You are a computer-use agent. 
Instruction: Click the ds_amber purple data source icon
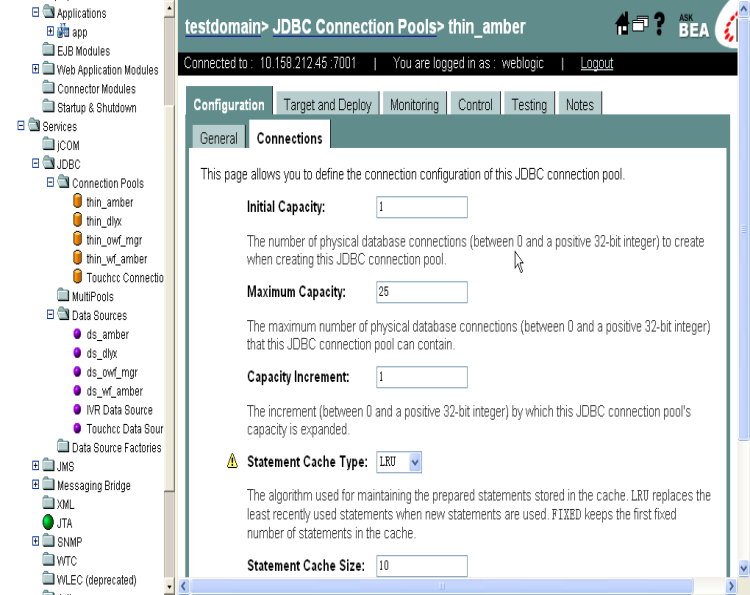77,334
